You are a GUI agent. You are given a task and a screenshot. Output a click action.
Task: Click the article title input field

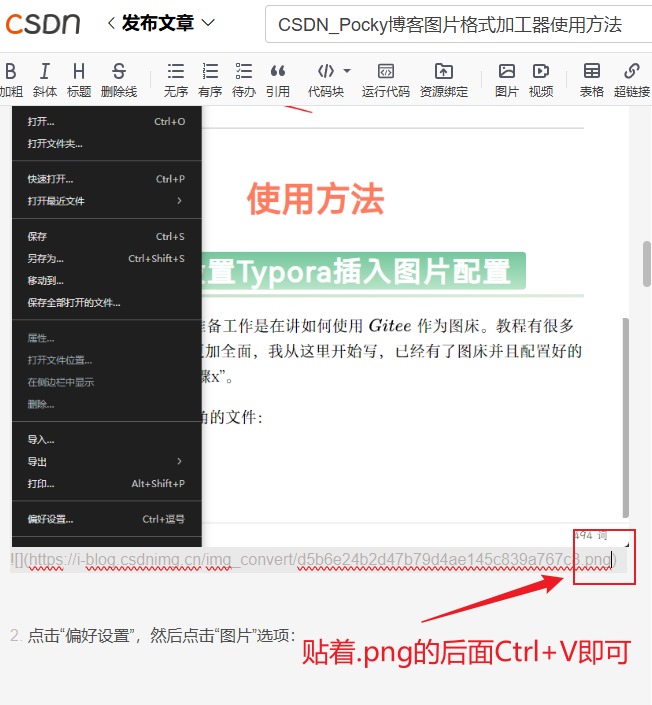point(458,24)
